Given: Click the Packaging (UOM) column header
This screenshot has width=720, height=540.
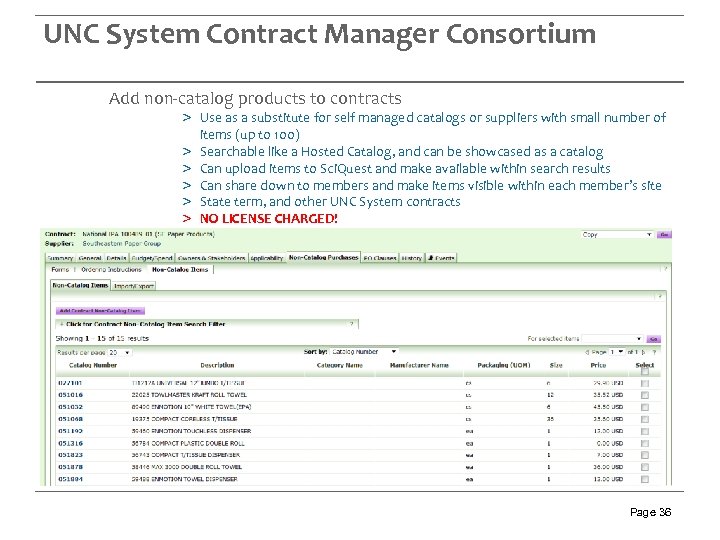Looking at the screenshot, I should coord(504,366).
